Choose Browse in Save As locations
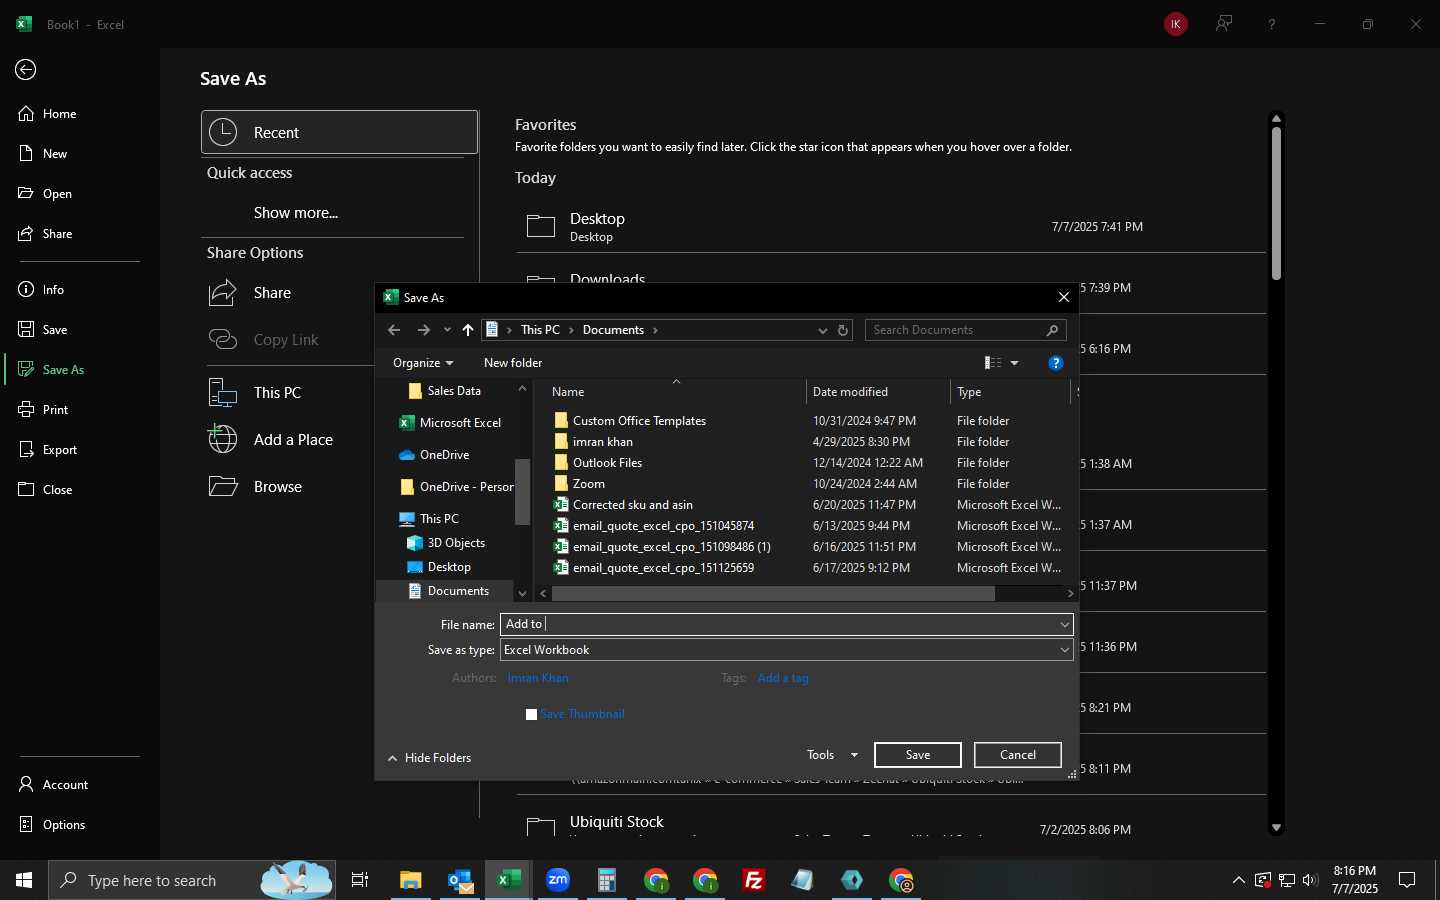Image resolution: width=1440 pixels, height=900 pixels. pyautogui.click(x=278, y=487)
